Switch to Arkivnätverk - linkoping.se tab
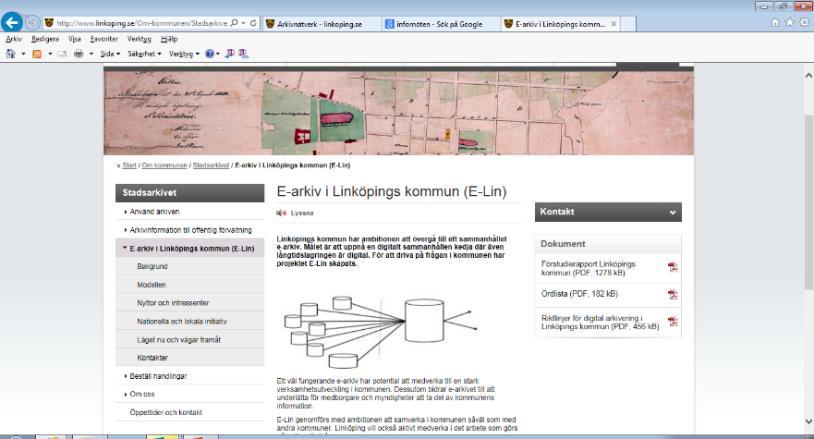The width and height of the screenshot is (814, 439). point(320,24)
